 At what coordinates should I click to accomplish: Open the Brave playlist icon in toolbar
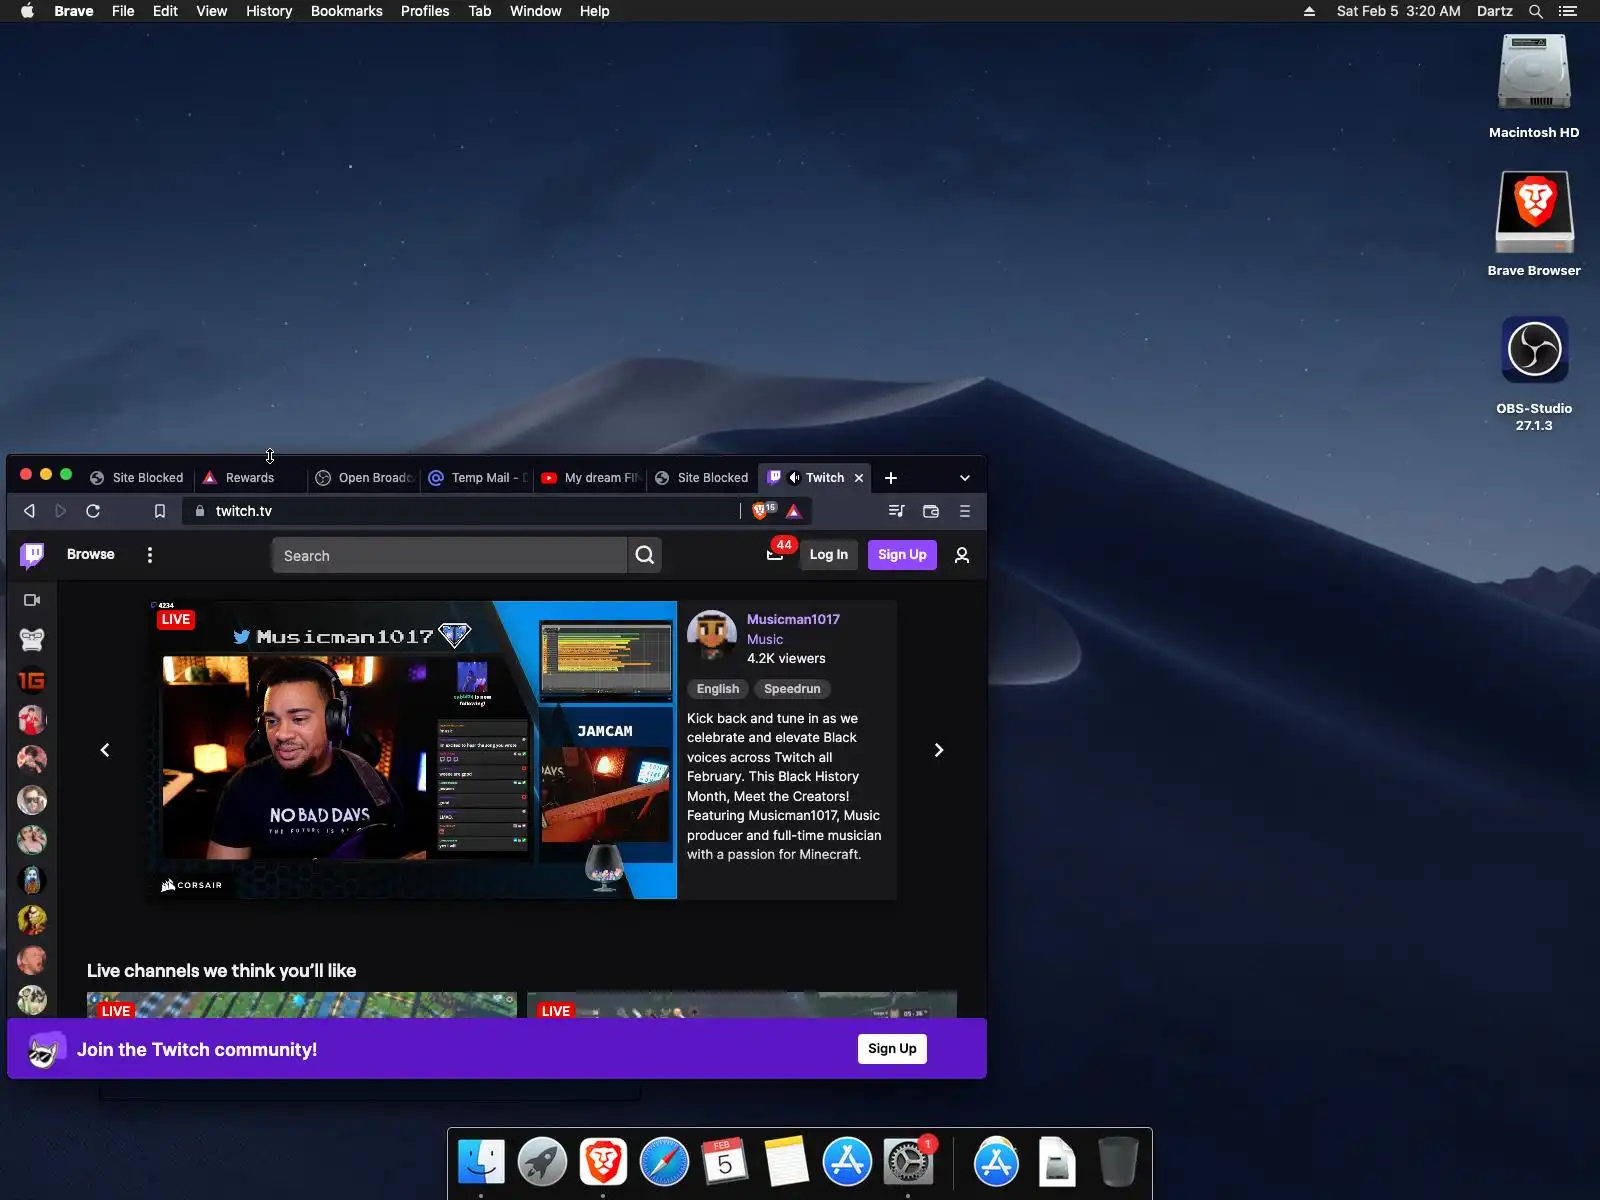click(x=897, y=511)
